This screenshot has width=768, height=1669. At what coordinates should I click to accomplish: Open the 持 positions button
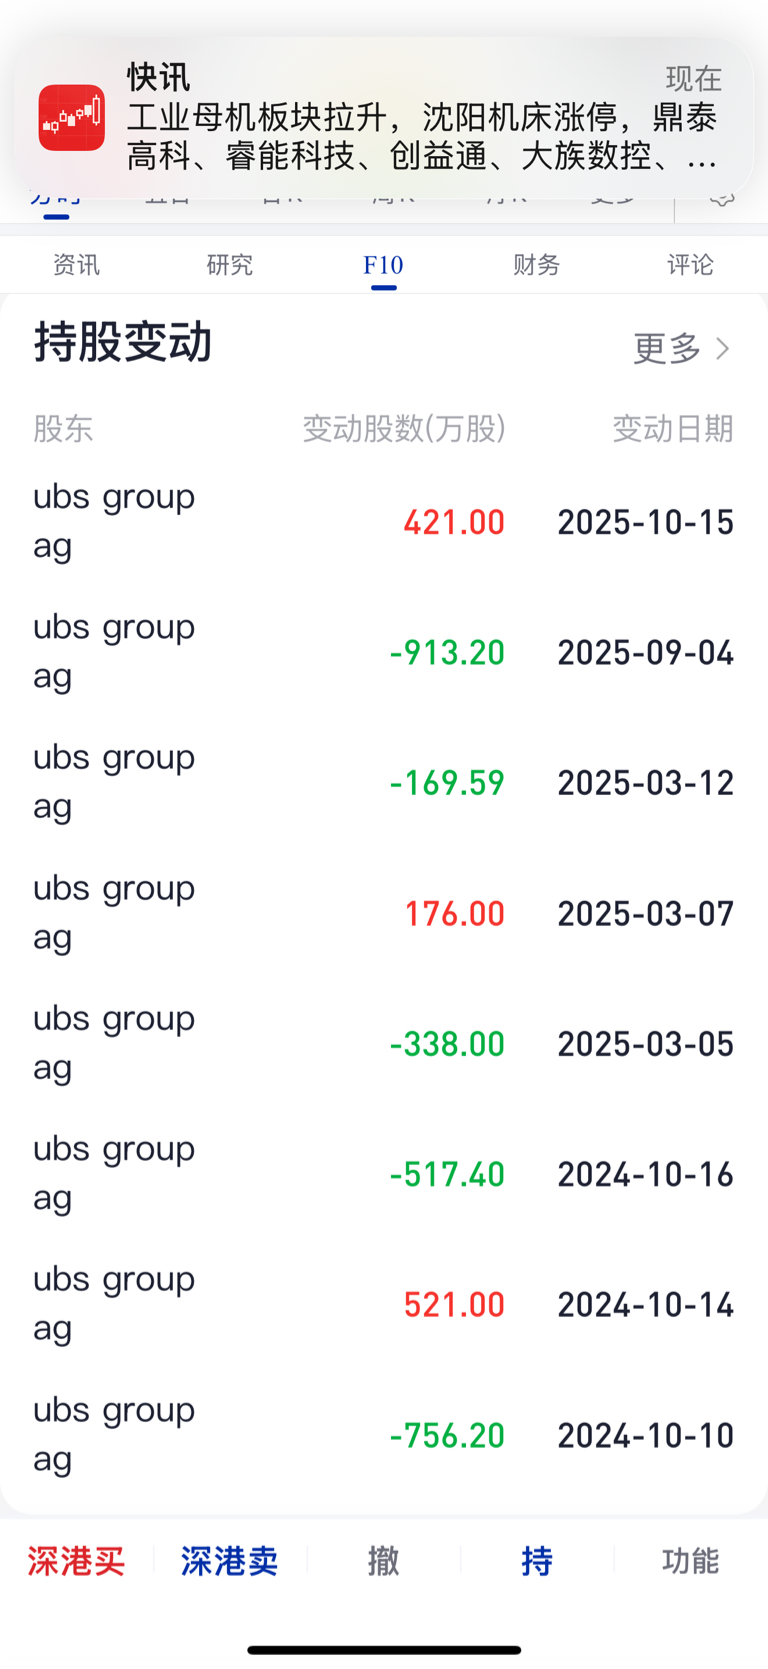[537, 1561]
